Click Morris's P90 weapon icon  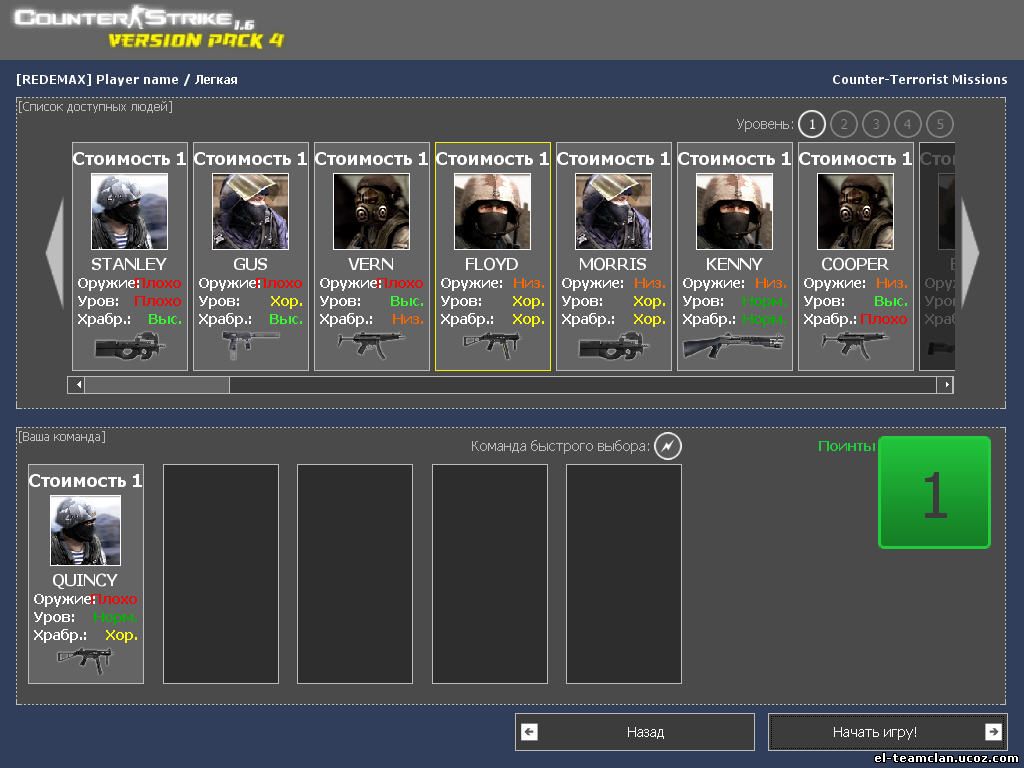pos(613,345)
